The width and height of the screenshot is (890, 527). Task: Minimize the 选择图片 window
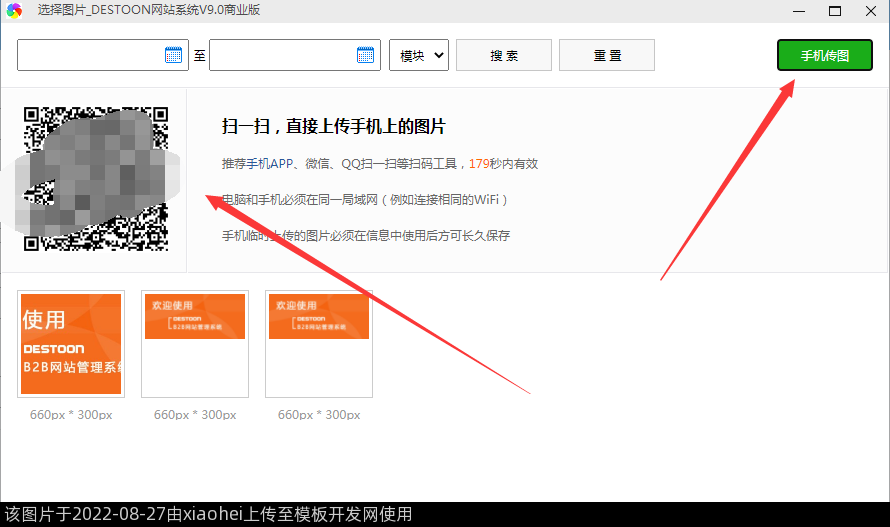799,10
